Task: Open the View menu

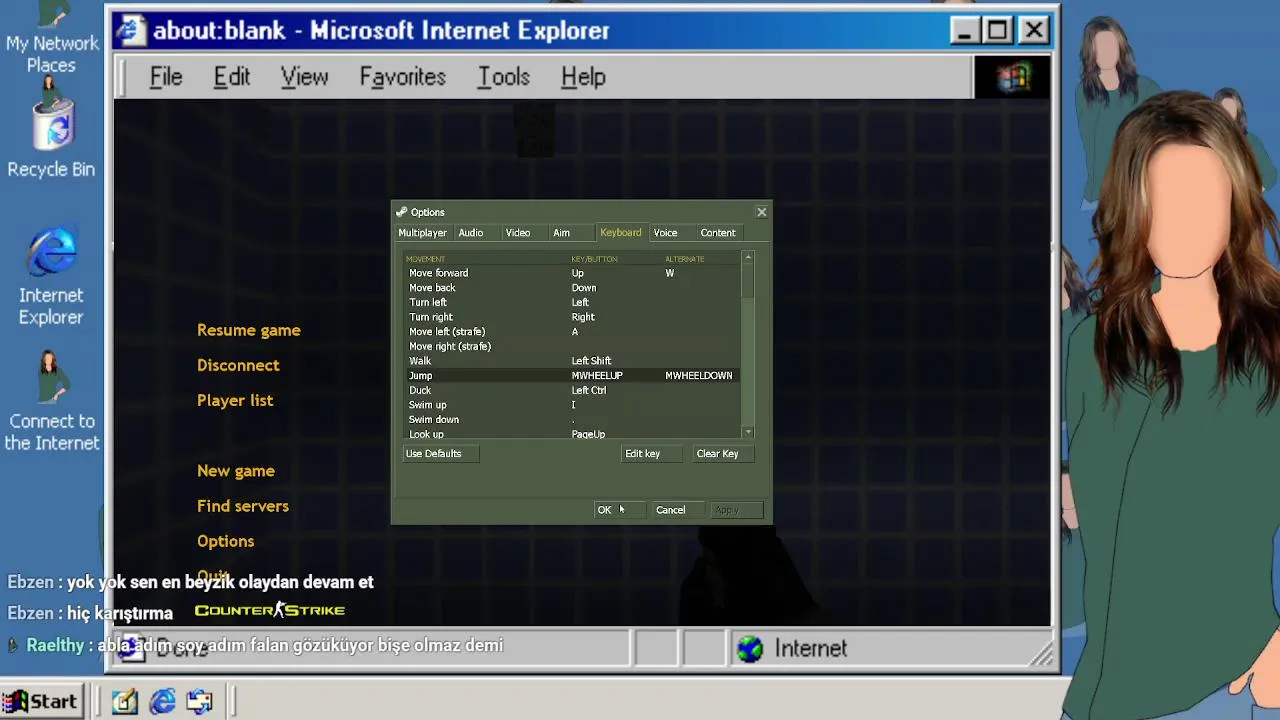Action: click(x=304, y=77)
